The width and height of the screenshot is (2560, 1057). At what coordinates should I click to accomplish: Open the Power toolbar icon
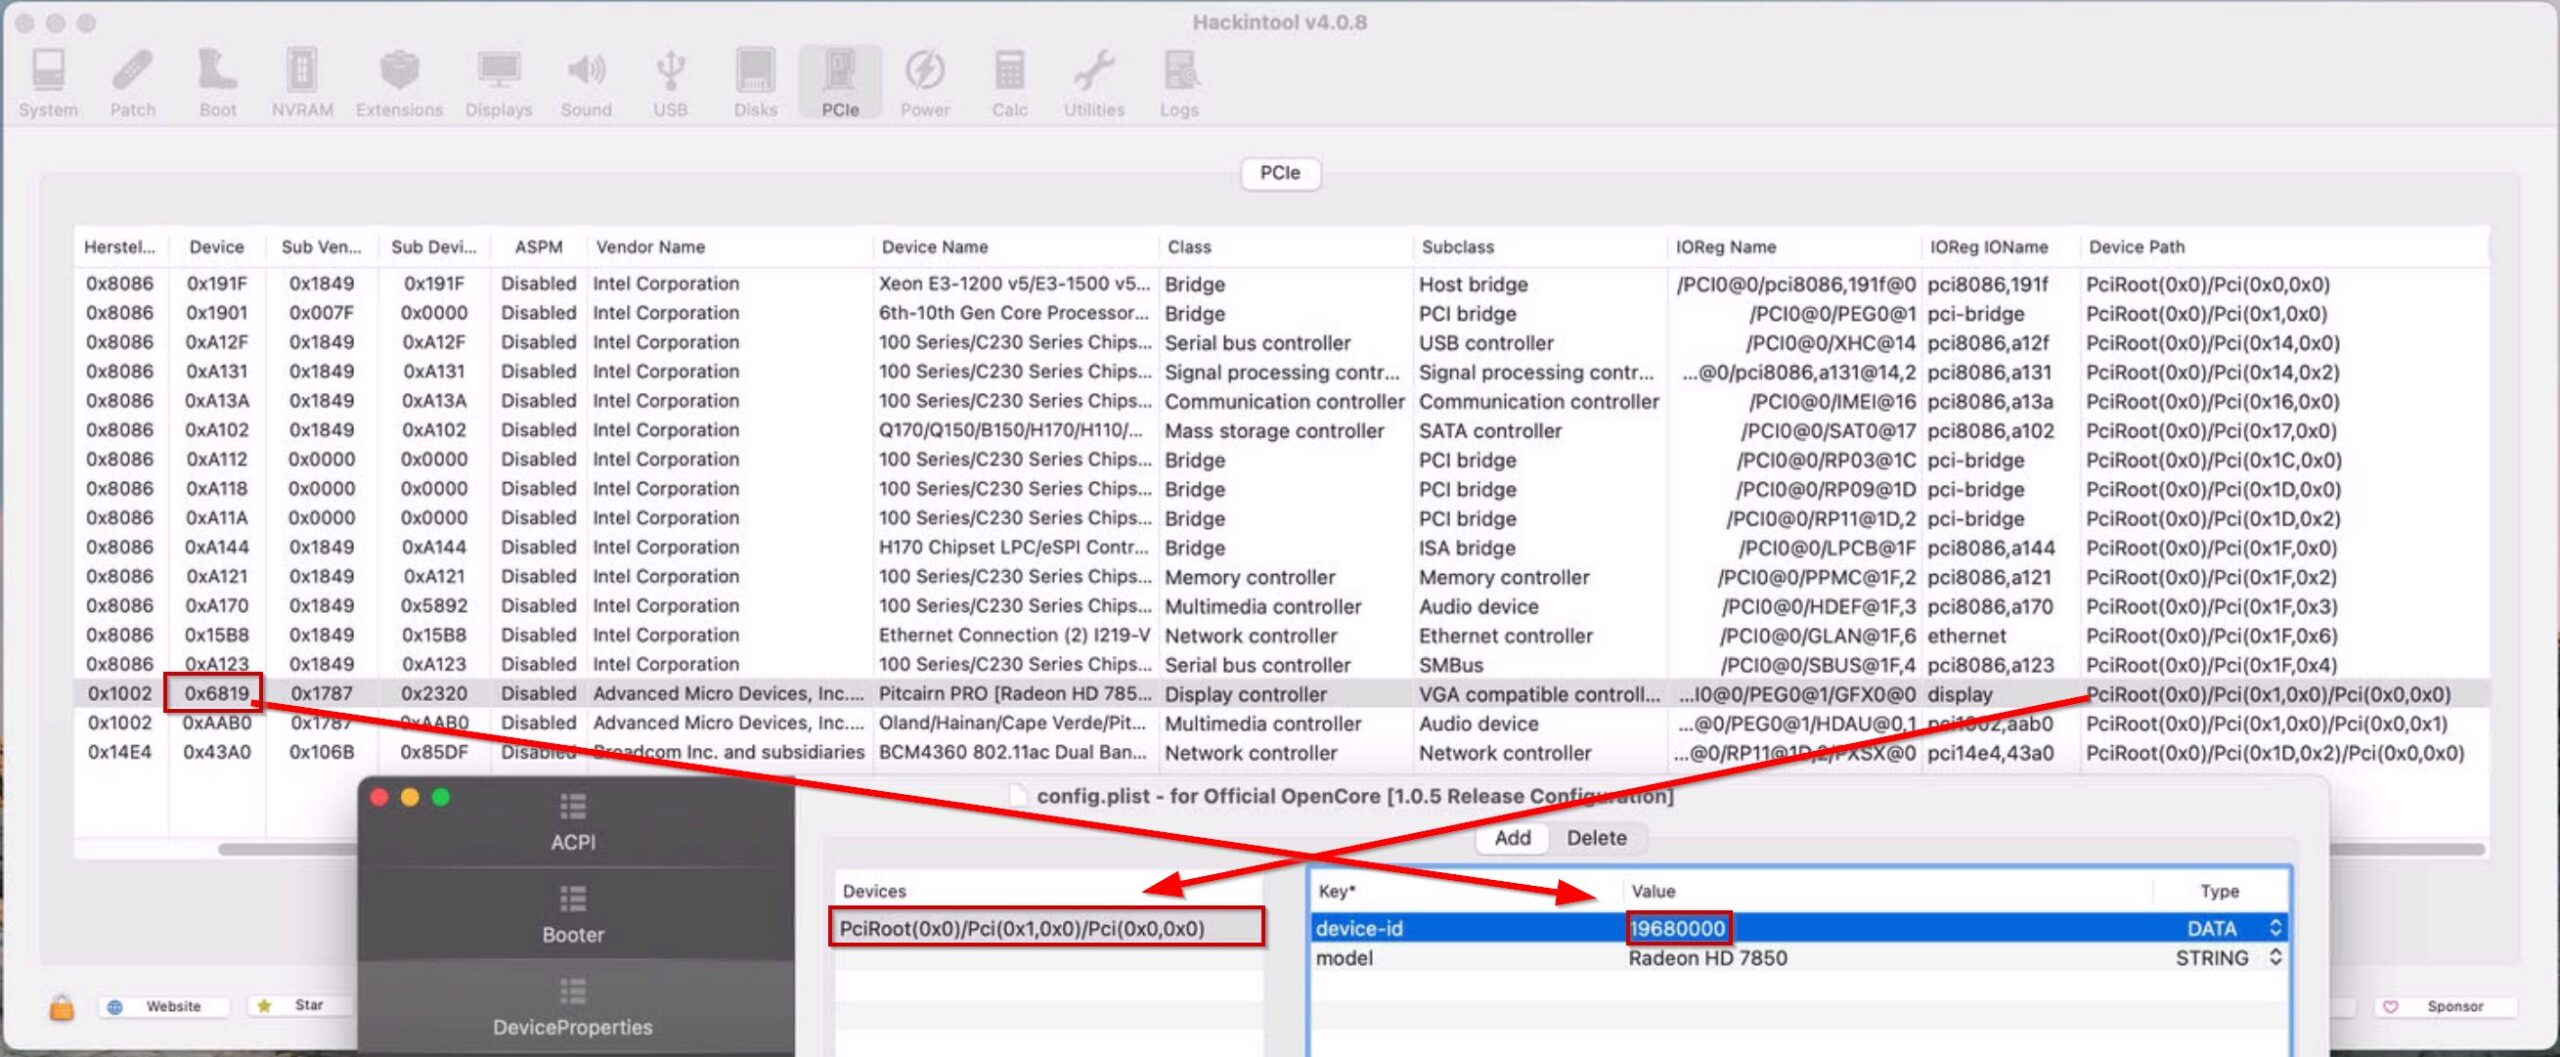pyautogui.click(x=924, y=82)
